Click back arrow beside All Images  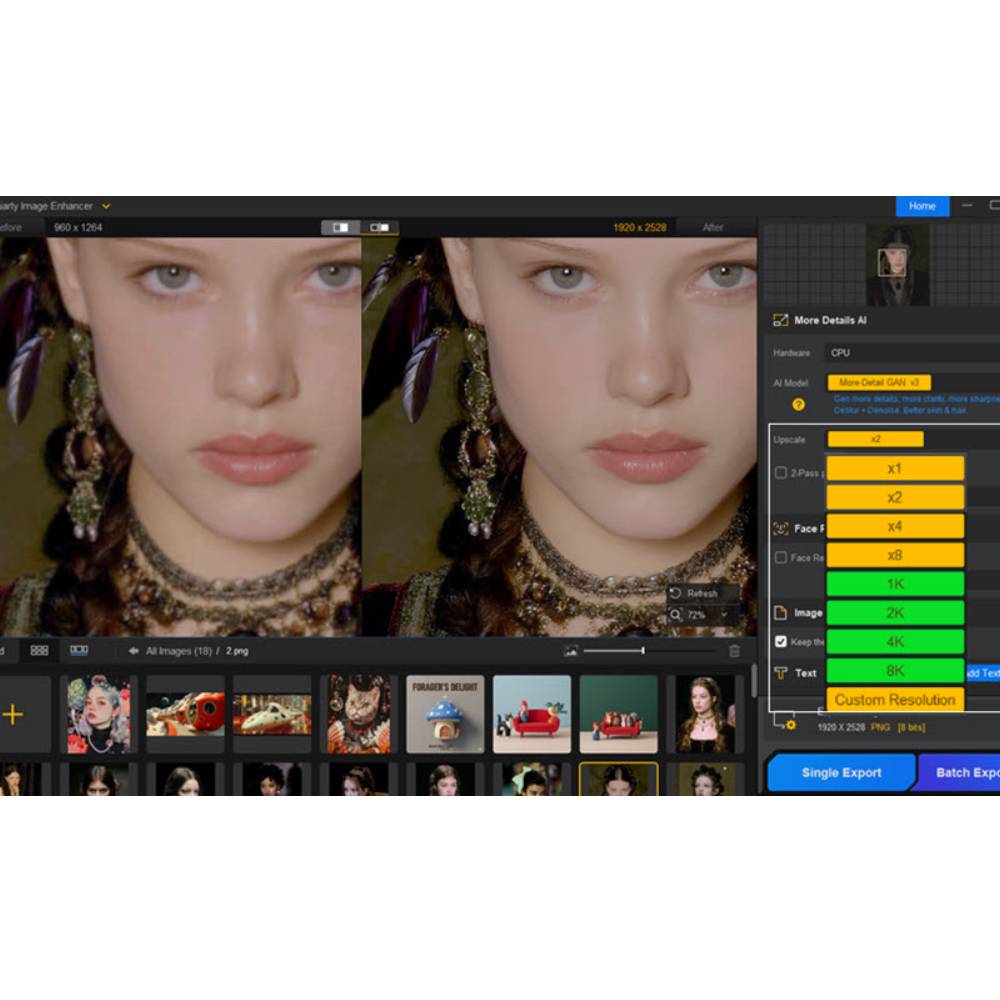click(133, 651)
